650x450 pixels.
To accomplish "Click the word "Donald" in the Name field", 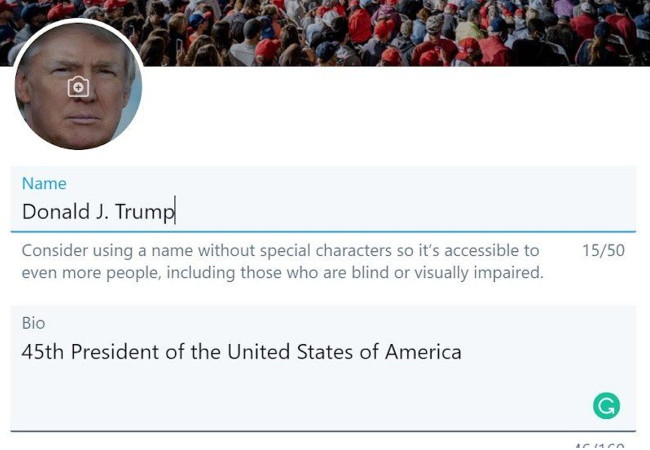I will (x=56, y=211).
